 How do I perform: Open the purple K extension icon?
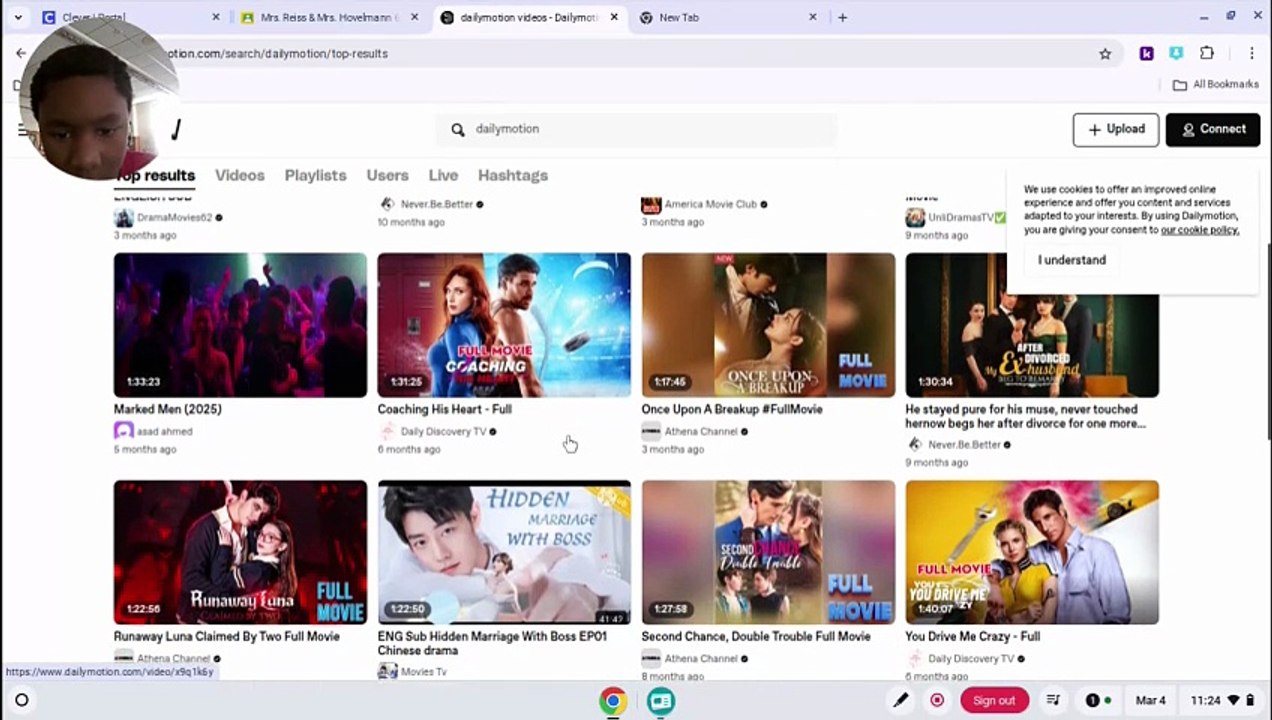point(1146,54)
